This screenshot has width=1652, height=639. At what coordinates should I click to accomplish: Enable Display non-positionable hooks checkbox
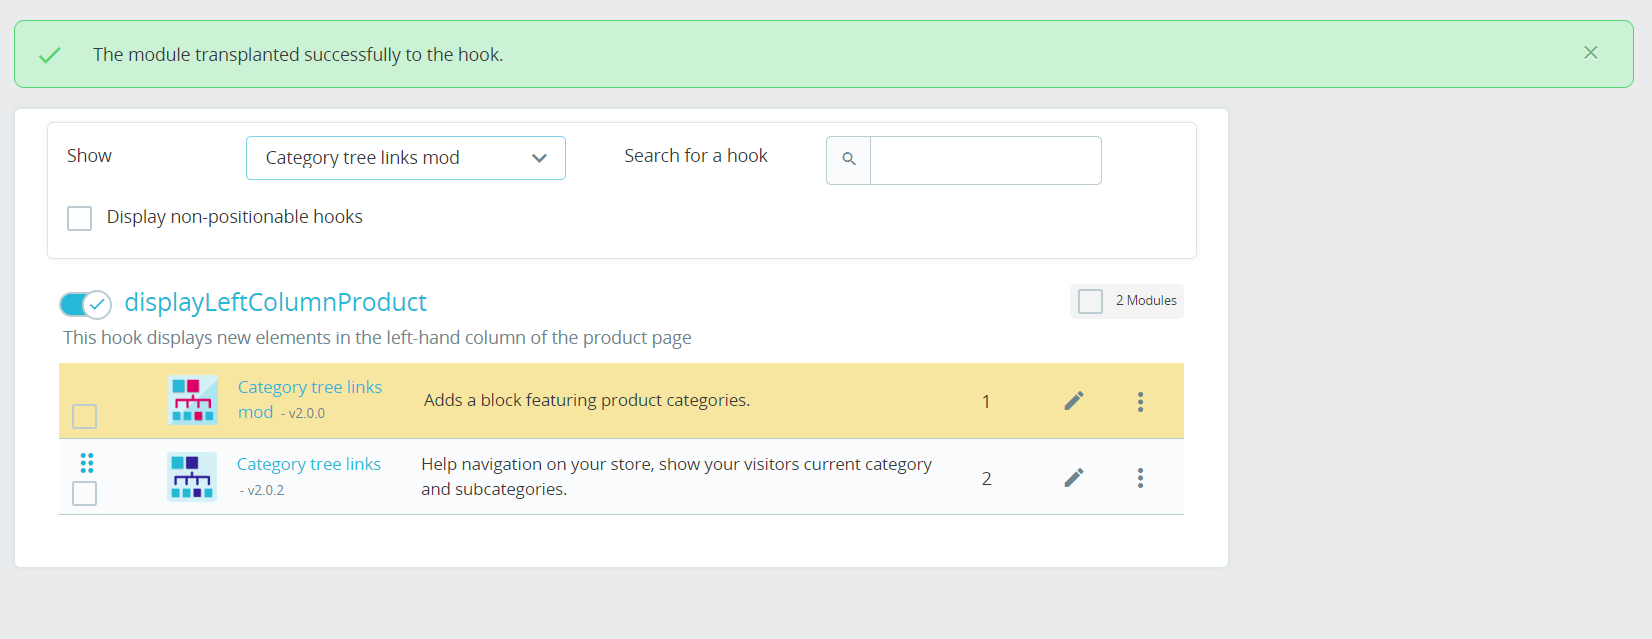80,218
